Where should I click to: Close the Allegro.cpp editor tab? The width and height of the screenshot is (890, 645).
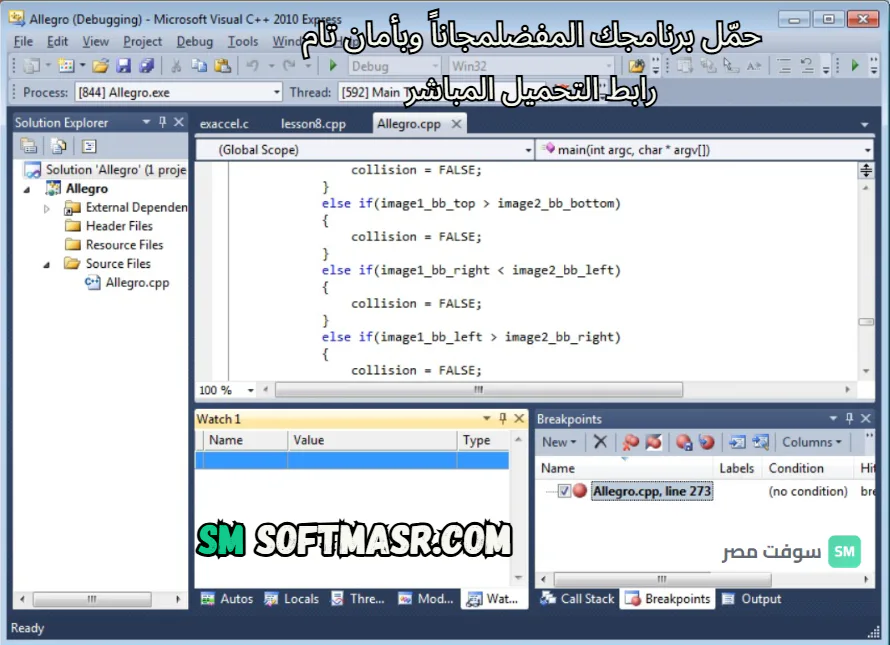(456, 124)
